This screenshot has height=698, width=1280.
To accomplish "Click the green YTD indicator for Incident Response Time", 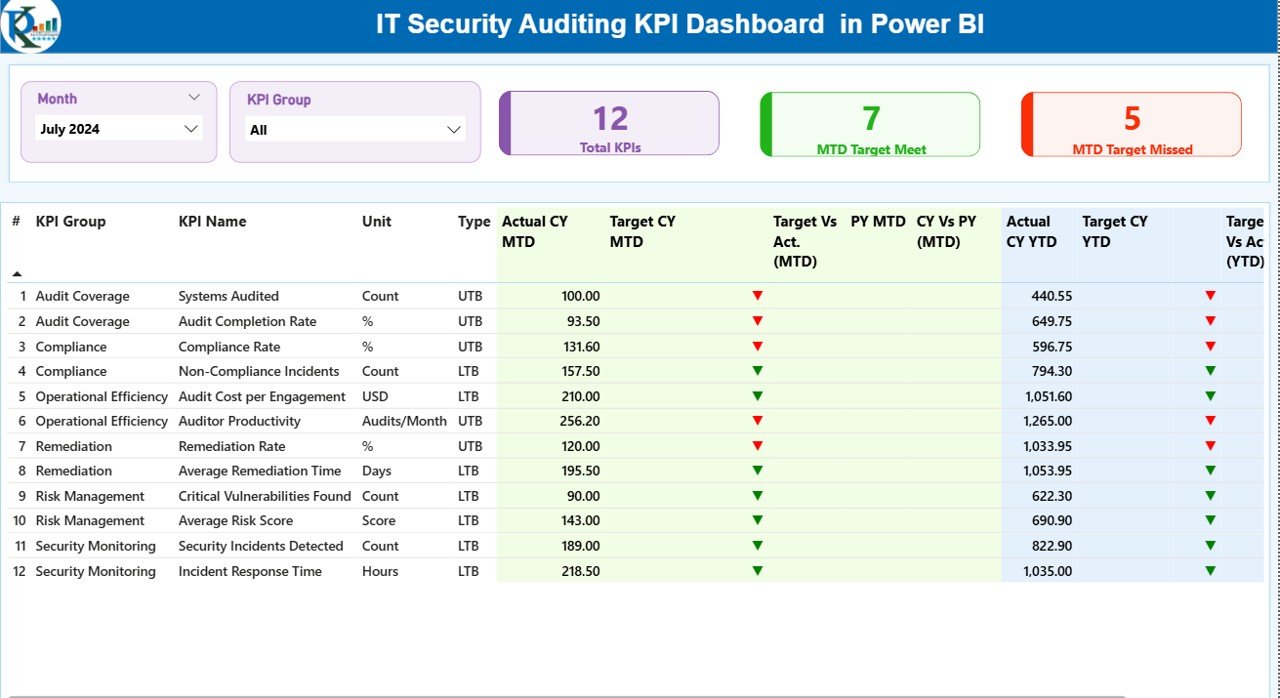I will point(1212,571).
